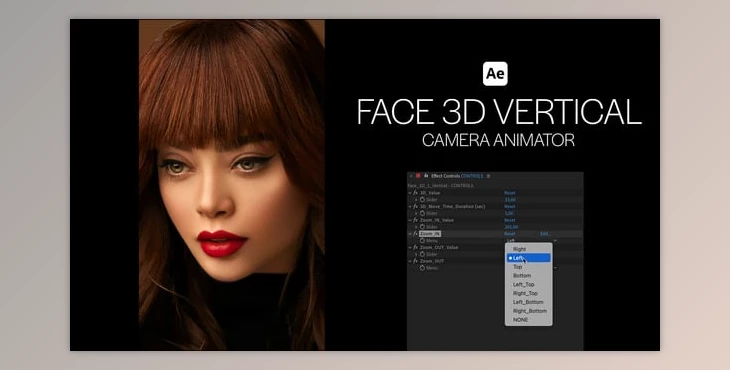
Task: Choose Right_Bottom in the dropdown list
Action: [x=529, y=311]
